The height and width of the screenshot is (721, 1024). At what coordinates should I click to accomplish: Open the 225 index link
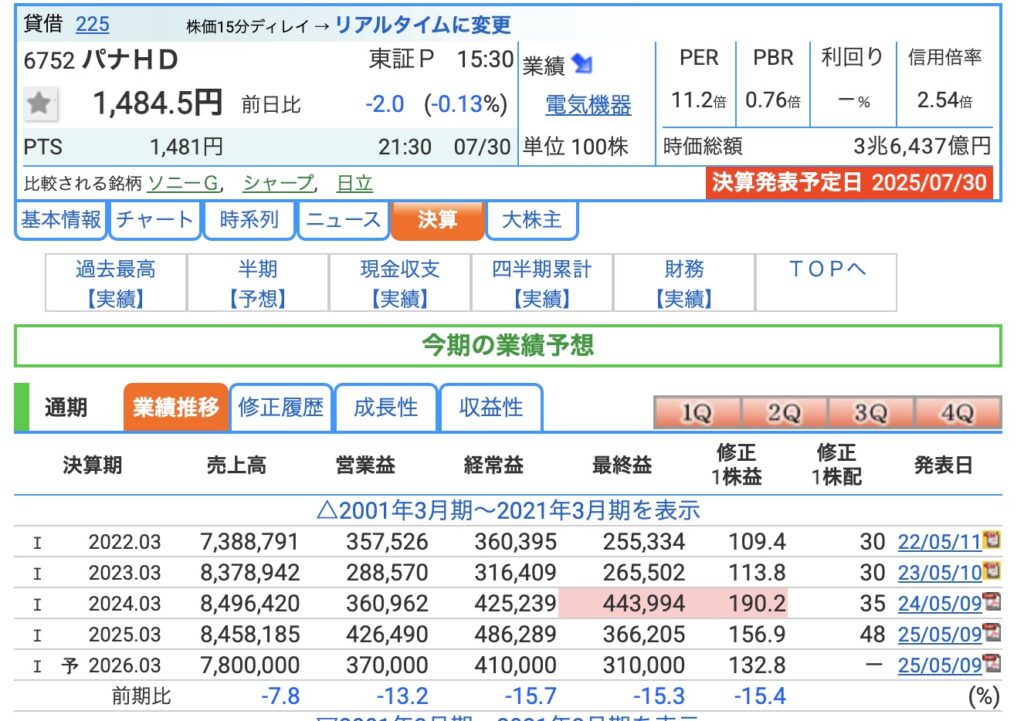click(92, 24)
